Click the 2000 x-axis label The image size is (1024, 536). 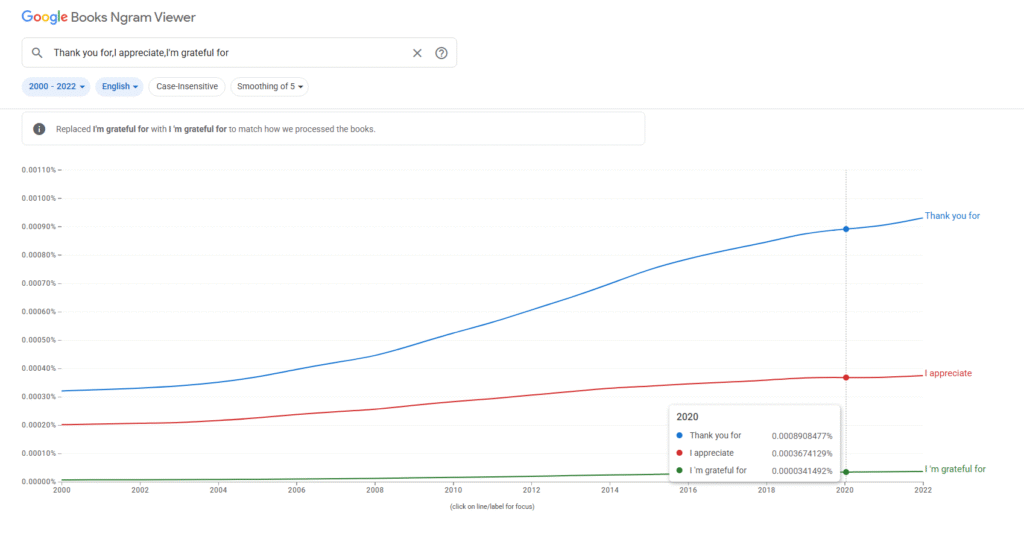(x=61, y=490)
